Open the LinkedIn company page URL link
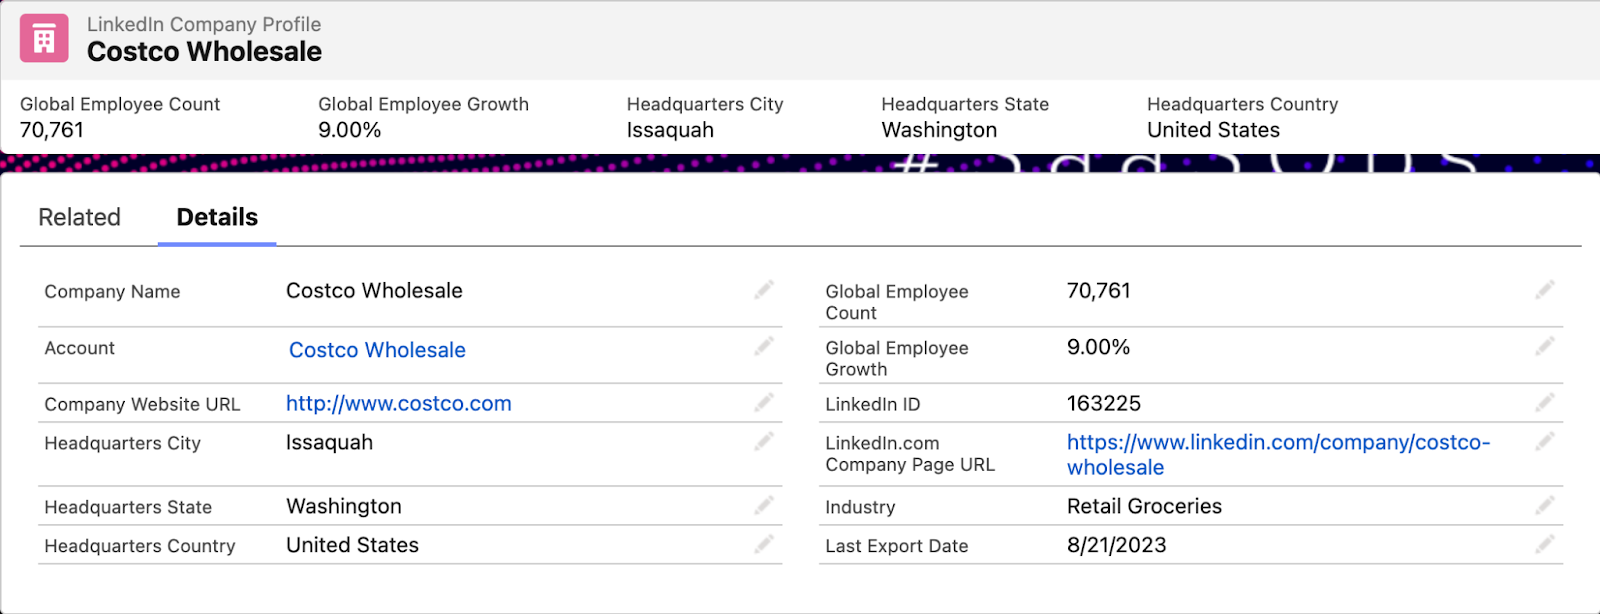The height and width of the screenshot is (614, 1600). [x=1278, y=455]
